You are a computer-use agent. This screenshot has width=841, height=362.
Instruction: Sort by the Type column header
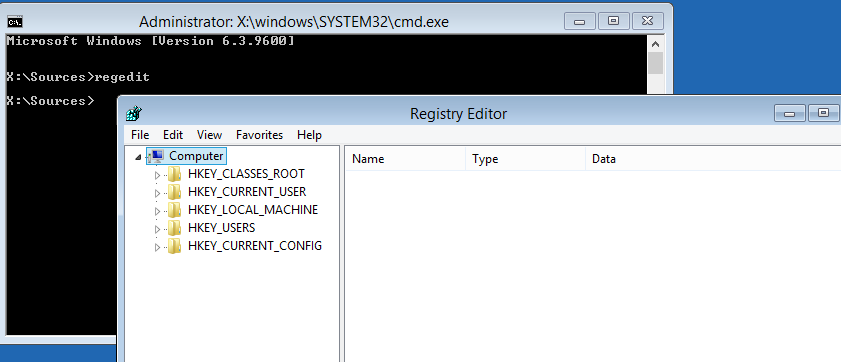point(525,159)
